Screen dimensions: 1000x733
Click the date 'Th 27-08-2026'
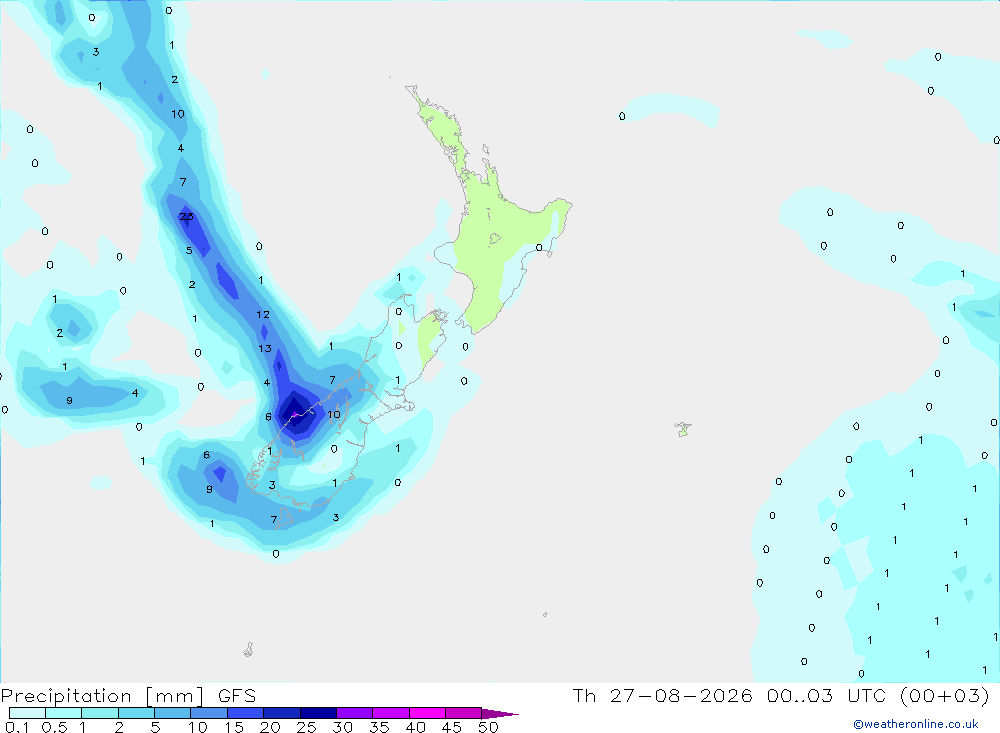click(x=662, y=695)
